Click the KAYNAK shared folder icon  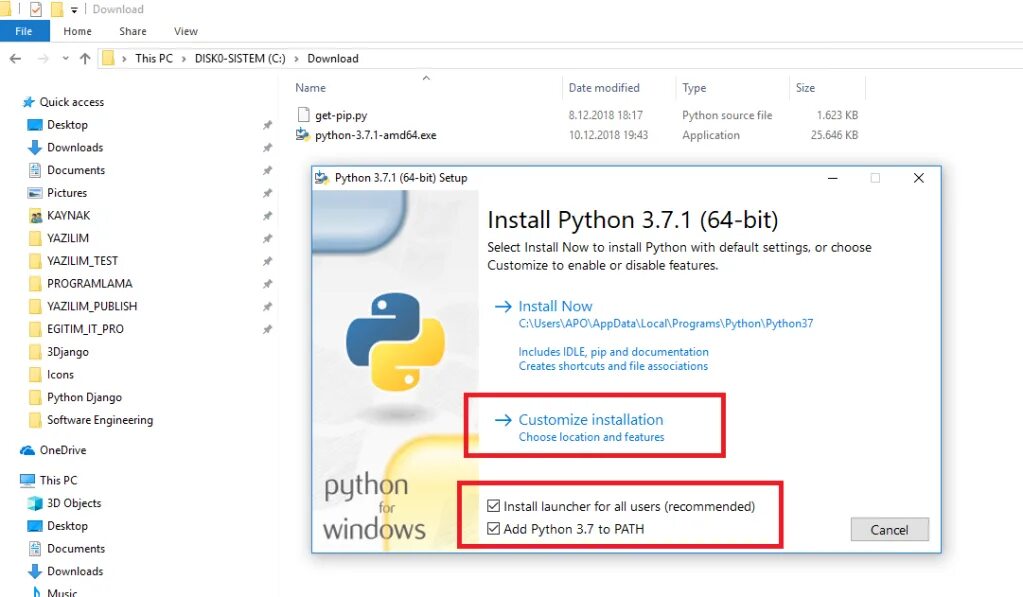click(35, 216)
